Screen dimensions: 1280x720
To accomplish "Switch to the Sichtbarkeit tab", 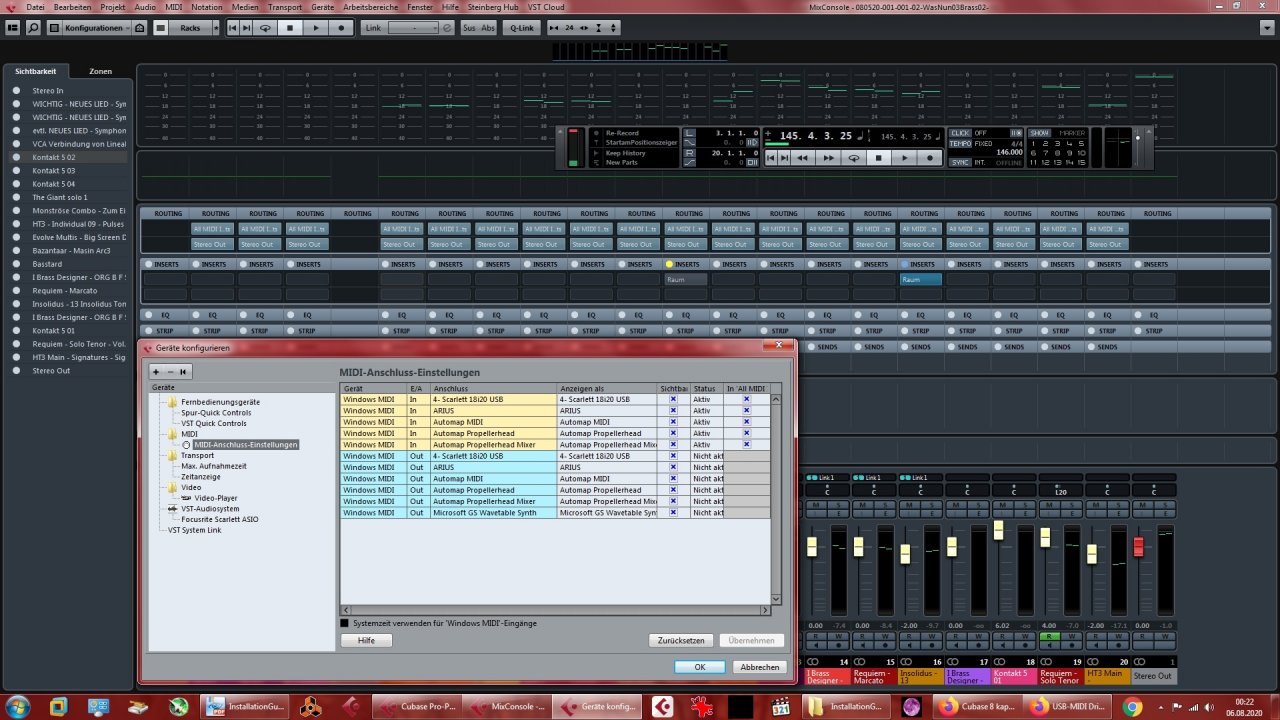I will pyautogui.click(x=36, y=72).
